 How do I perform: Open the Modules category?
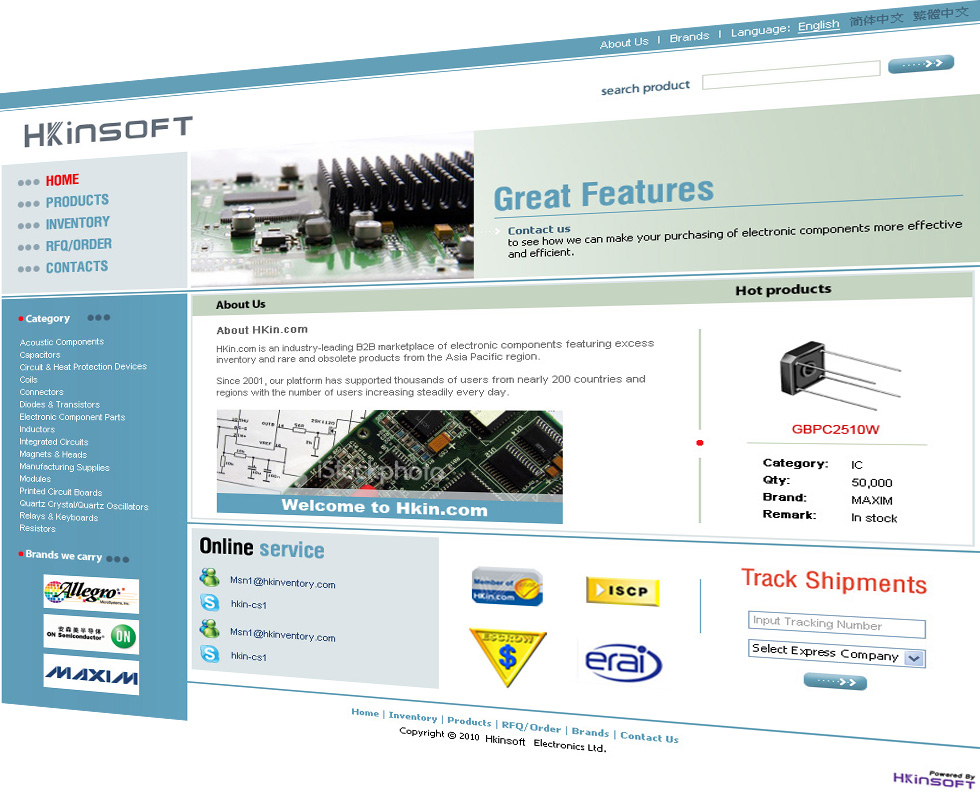point(35,479)
